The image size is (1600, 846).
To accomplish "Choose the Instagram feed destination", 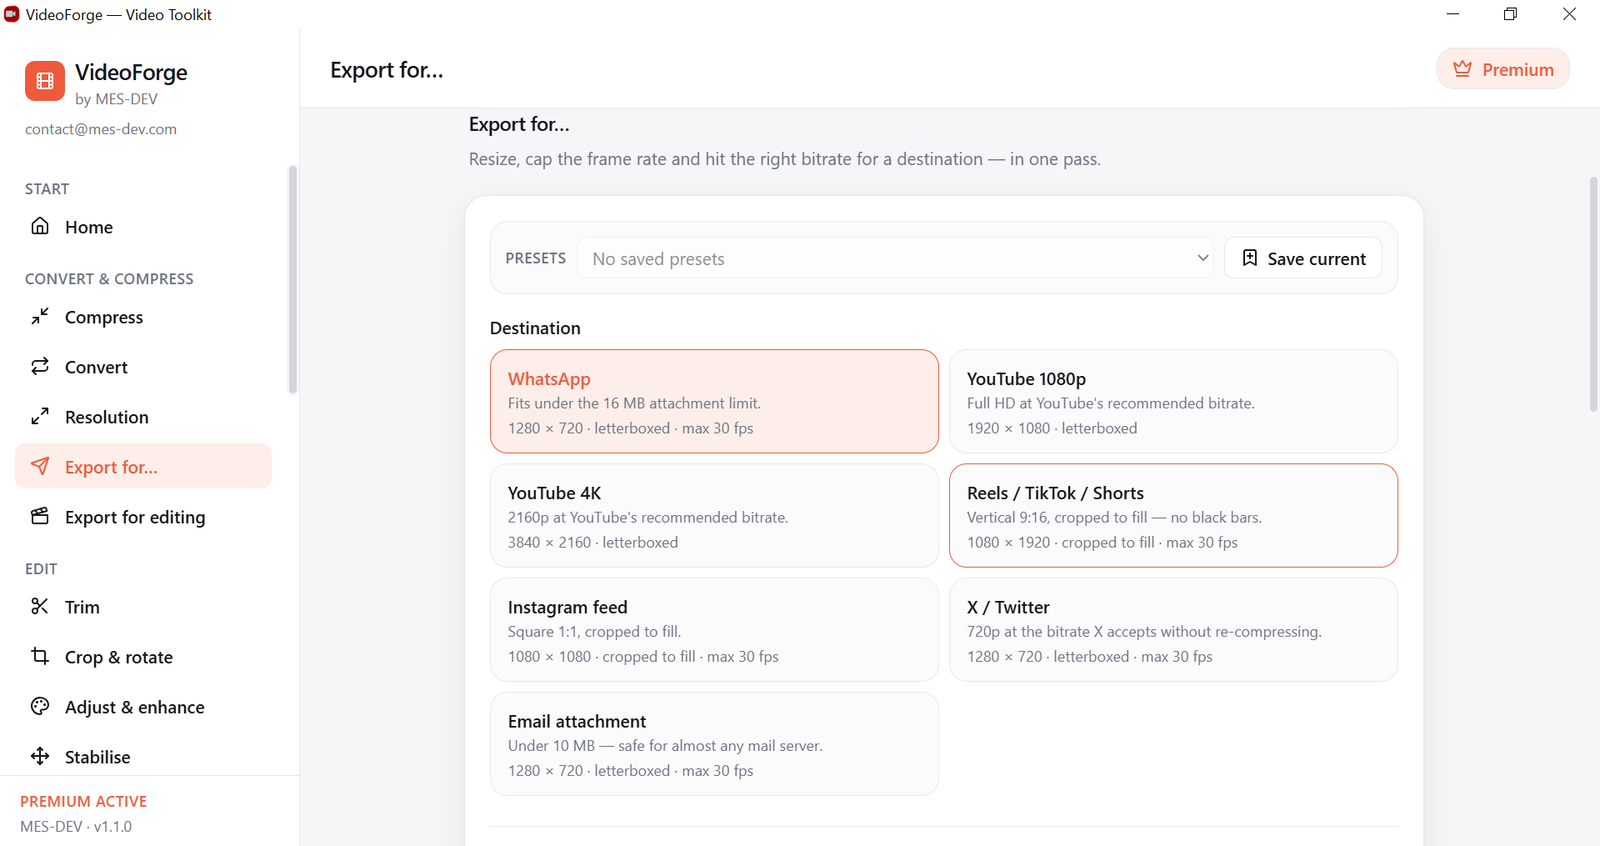I will (714, 629).
